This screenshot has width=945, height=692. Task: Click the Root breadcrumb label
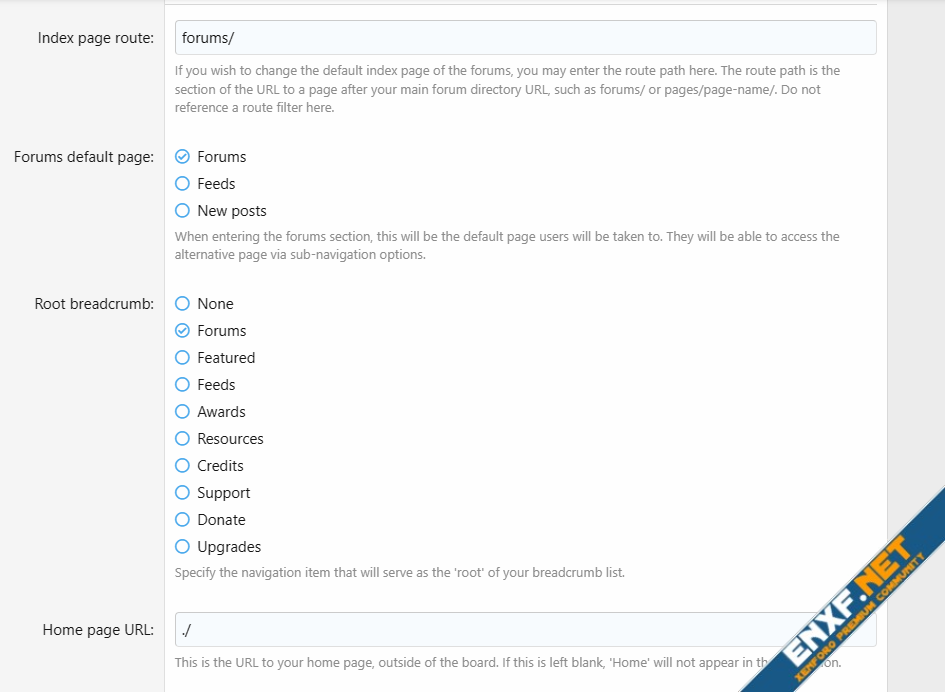tap(94, 304)
